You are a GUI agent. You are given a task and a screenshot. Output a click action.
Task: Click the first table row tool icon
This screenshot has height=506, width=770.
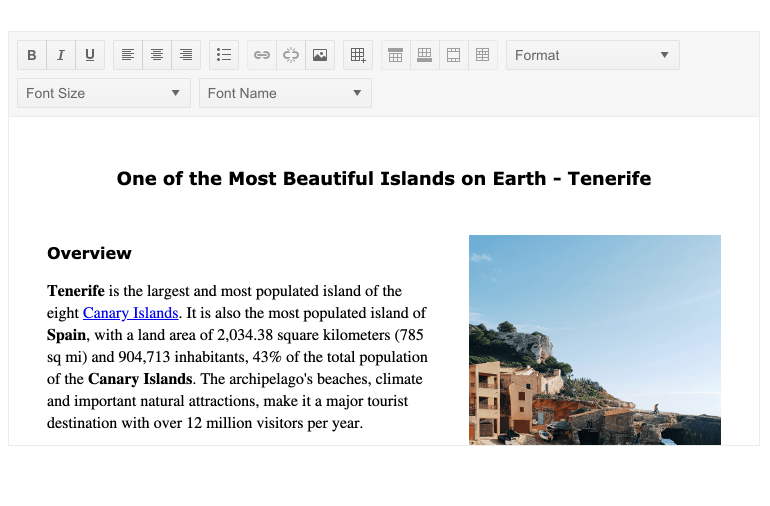coord(396,55)
